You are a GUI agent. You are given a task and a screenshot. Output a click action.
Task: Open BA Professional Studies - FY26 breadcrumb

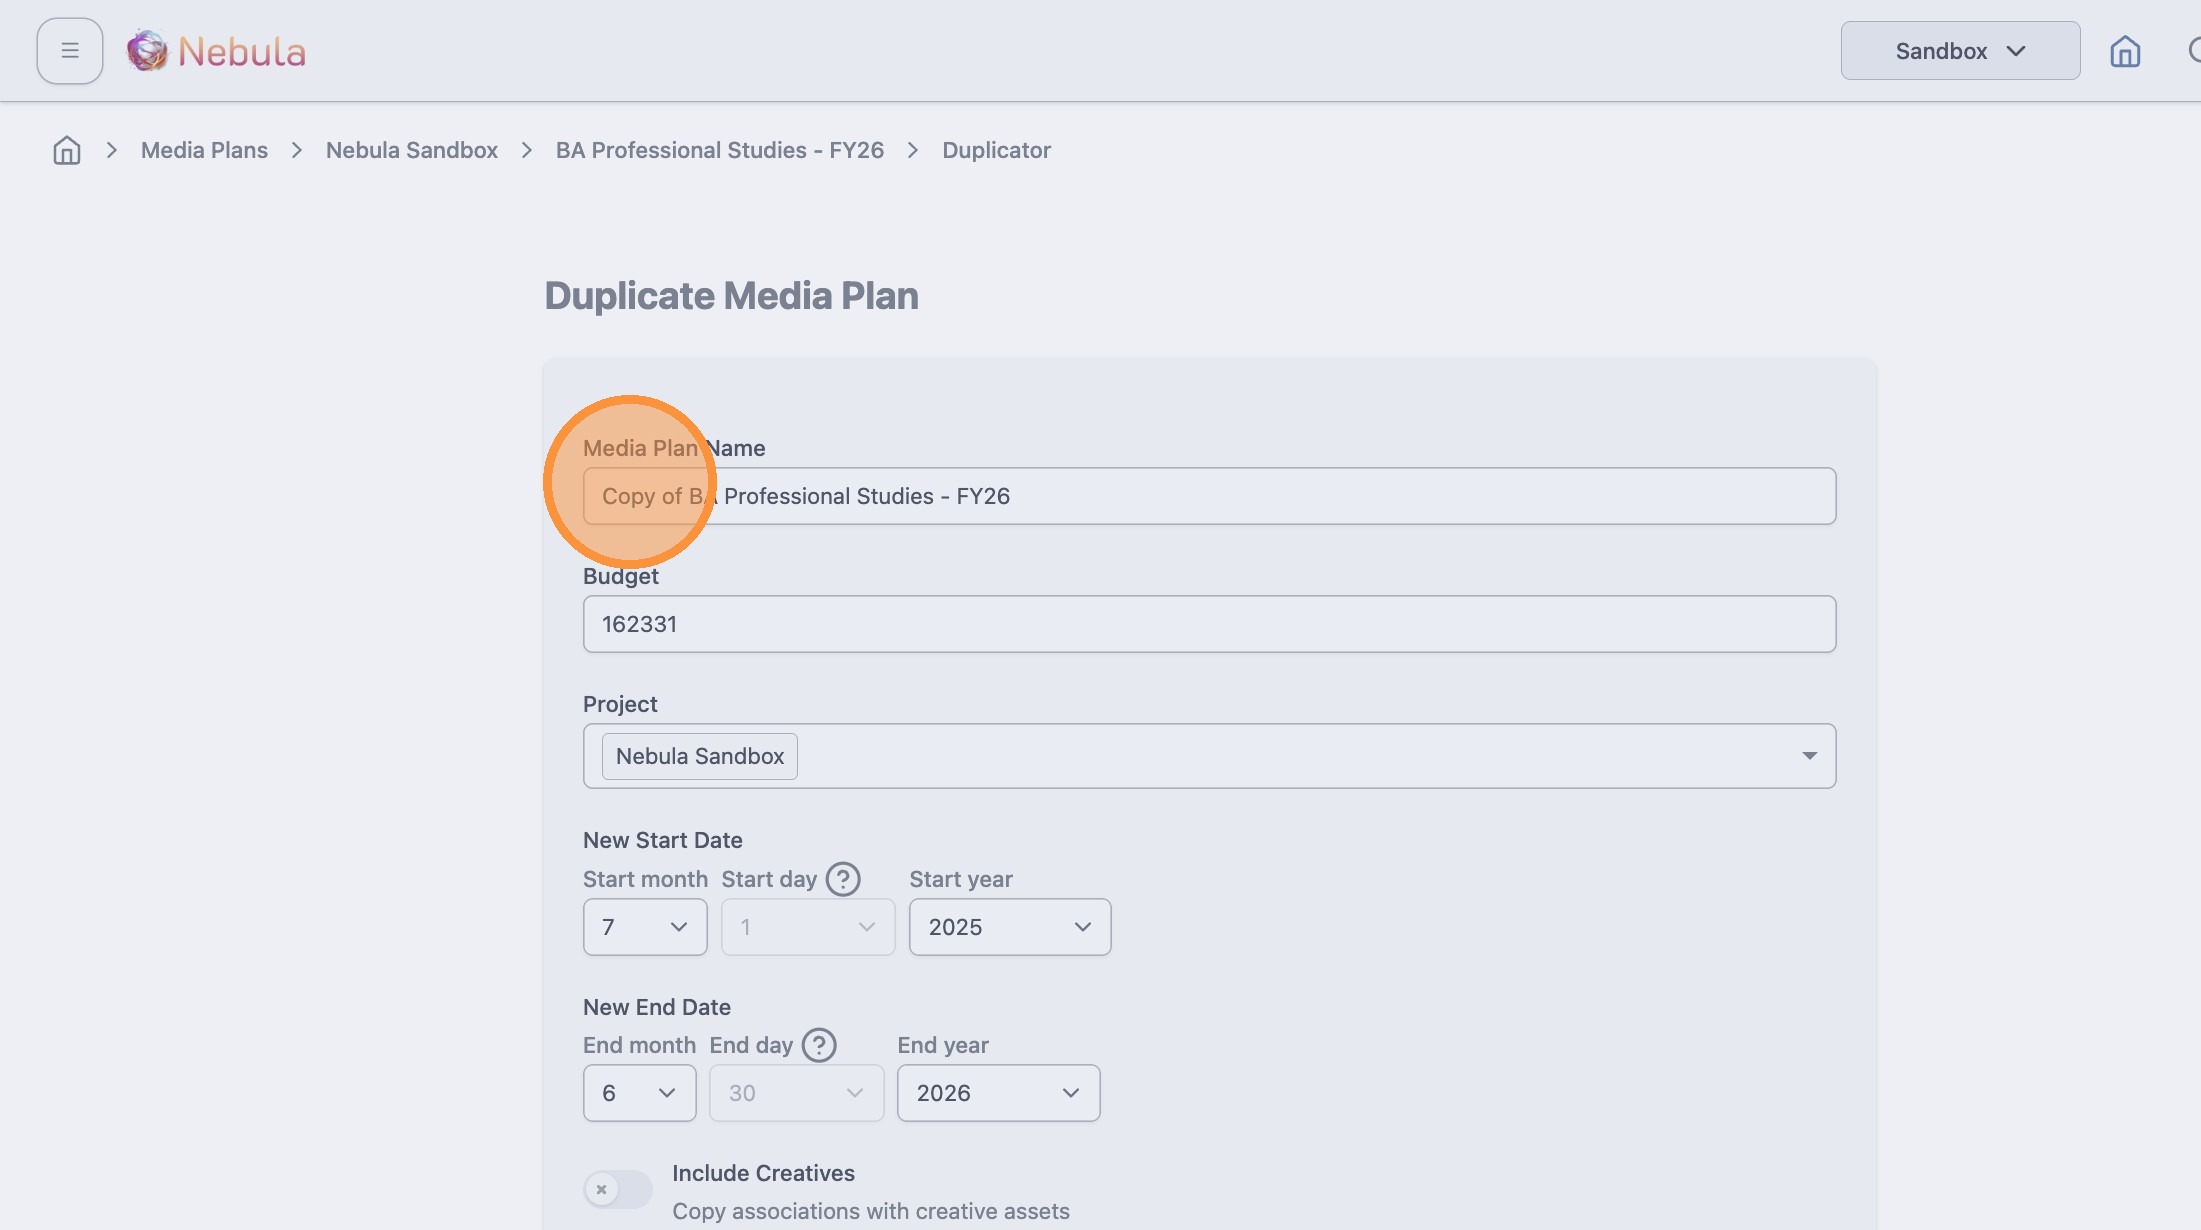pyautogui.click(x=720, y=150)
